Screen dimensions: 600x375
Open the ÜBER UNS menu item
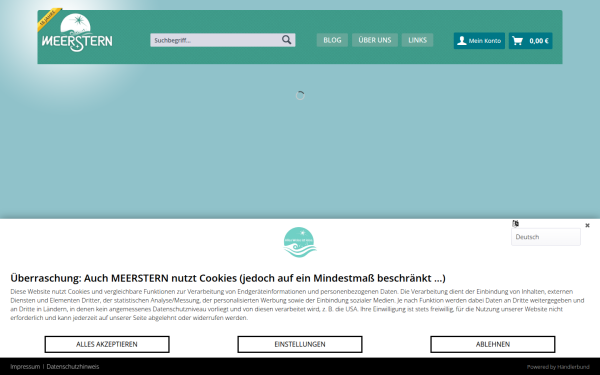coord(375,40)
